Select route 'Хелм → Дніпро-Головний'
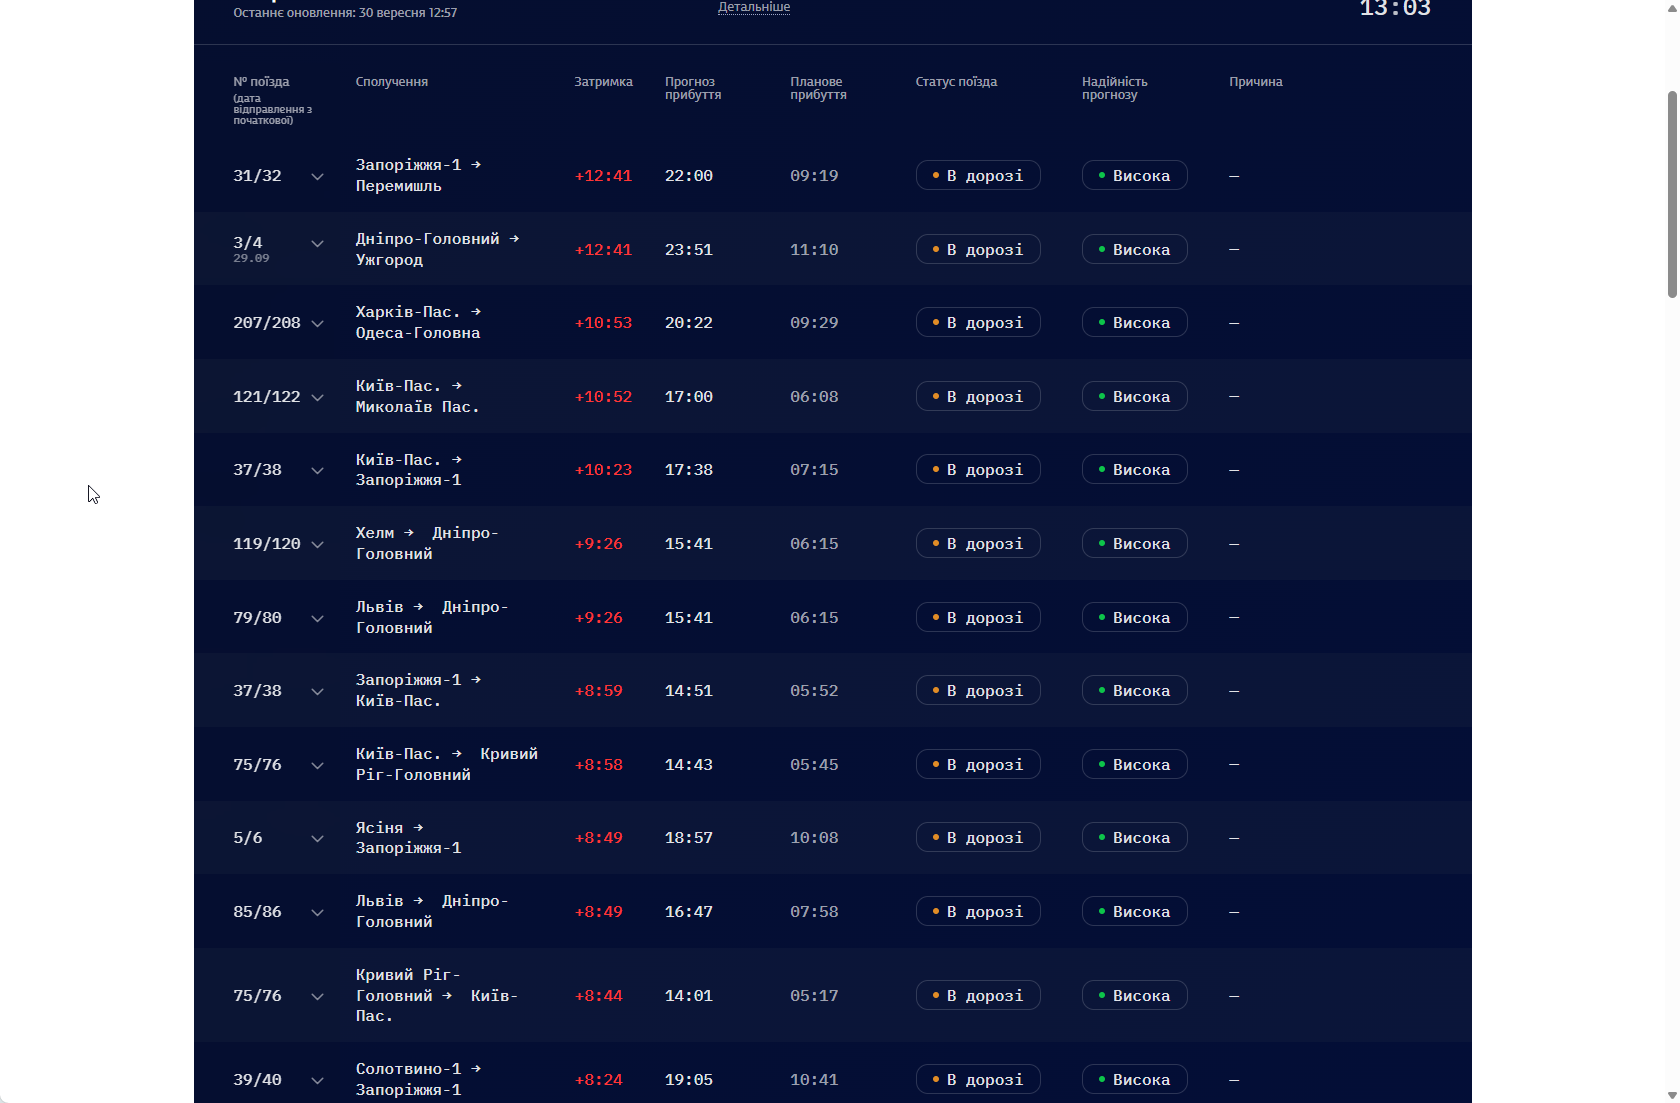Image resolution: width=1680 pixels, height=1103 pixels. pos(427,543)
